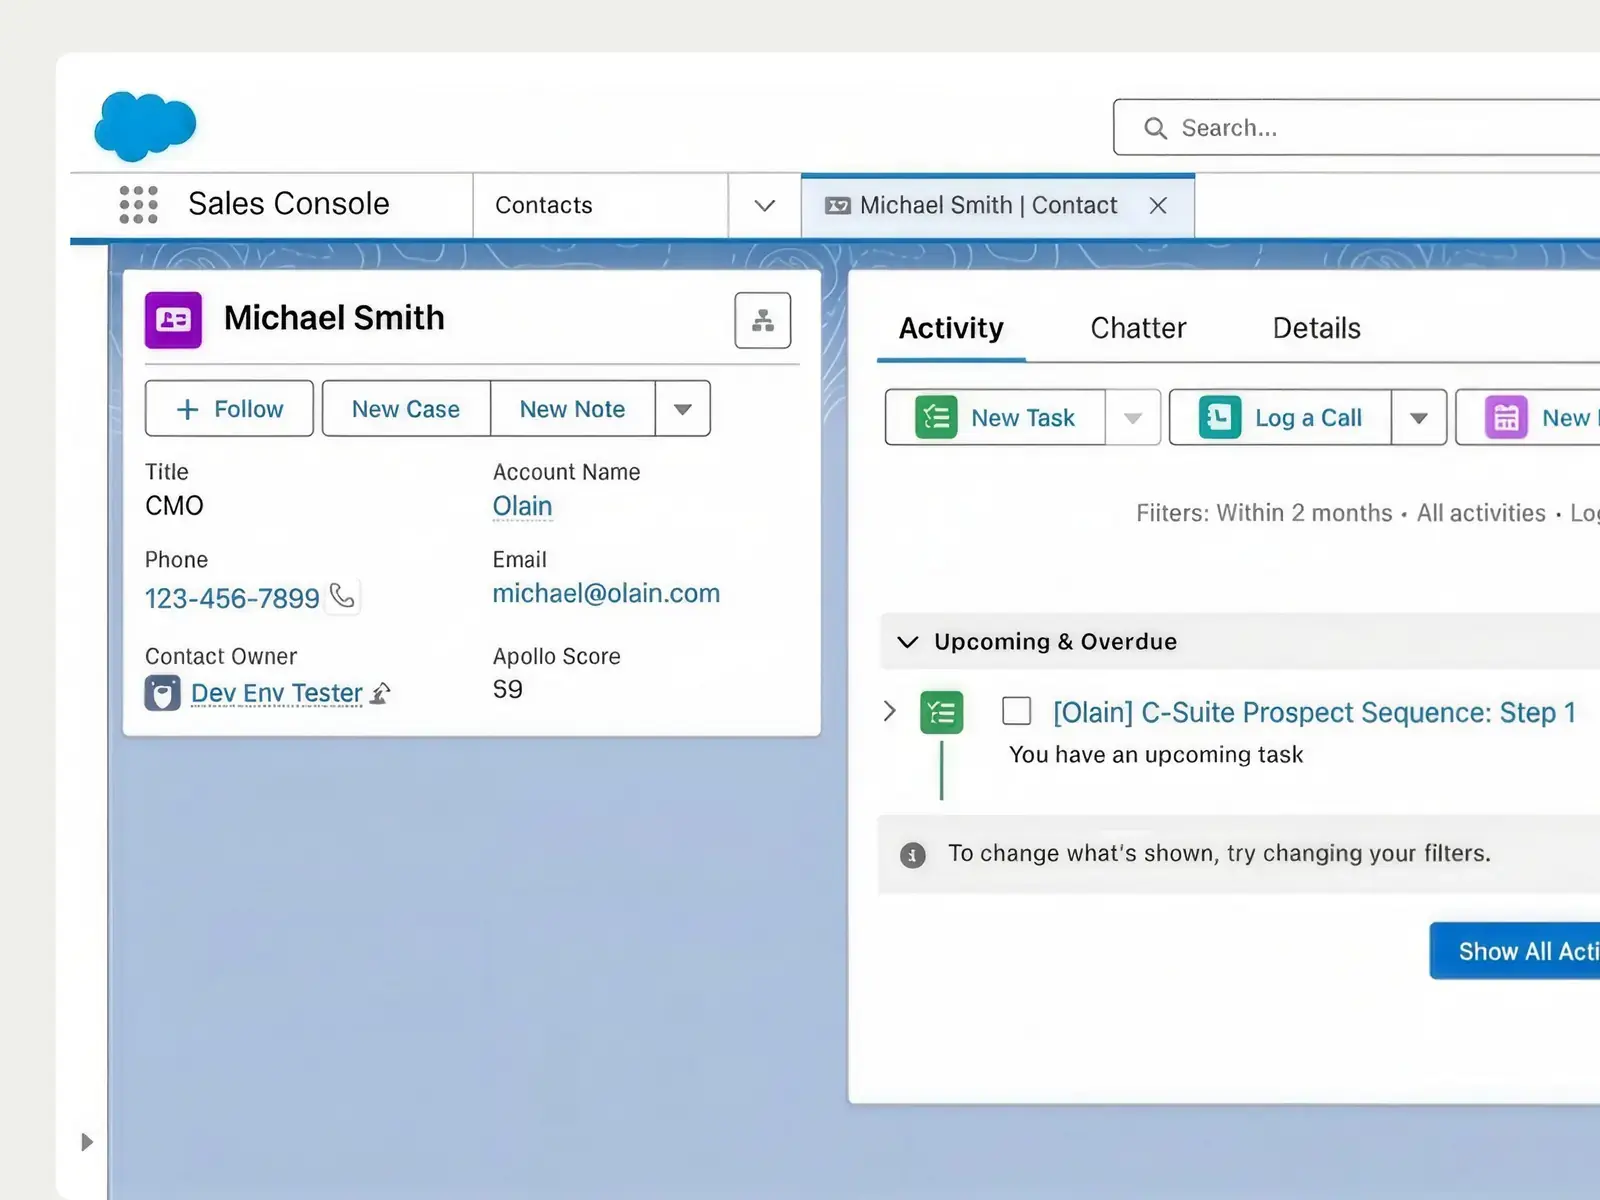Screen dimensions: 1600x1200
Task: Follow the Michael Smith contact
Action: coord(229,408)
